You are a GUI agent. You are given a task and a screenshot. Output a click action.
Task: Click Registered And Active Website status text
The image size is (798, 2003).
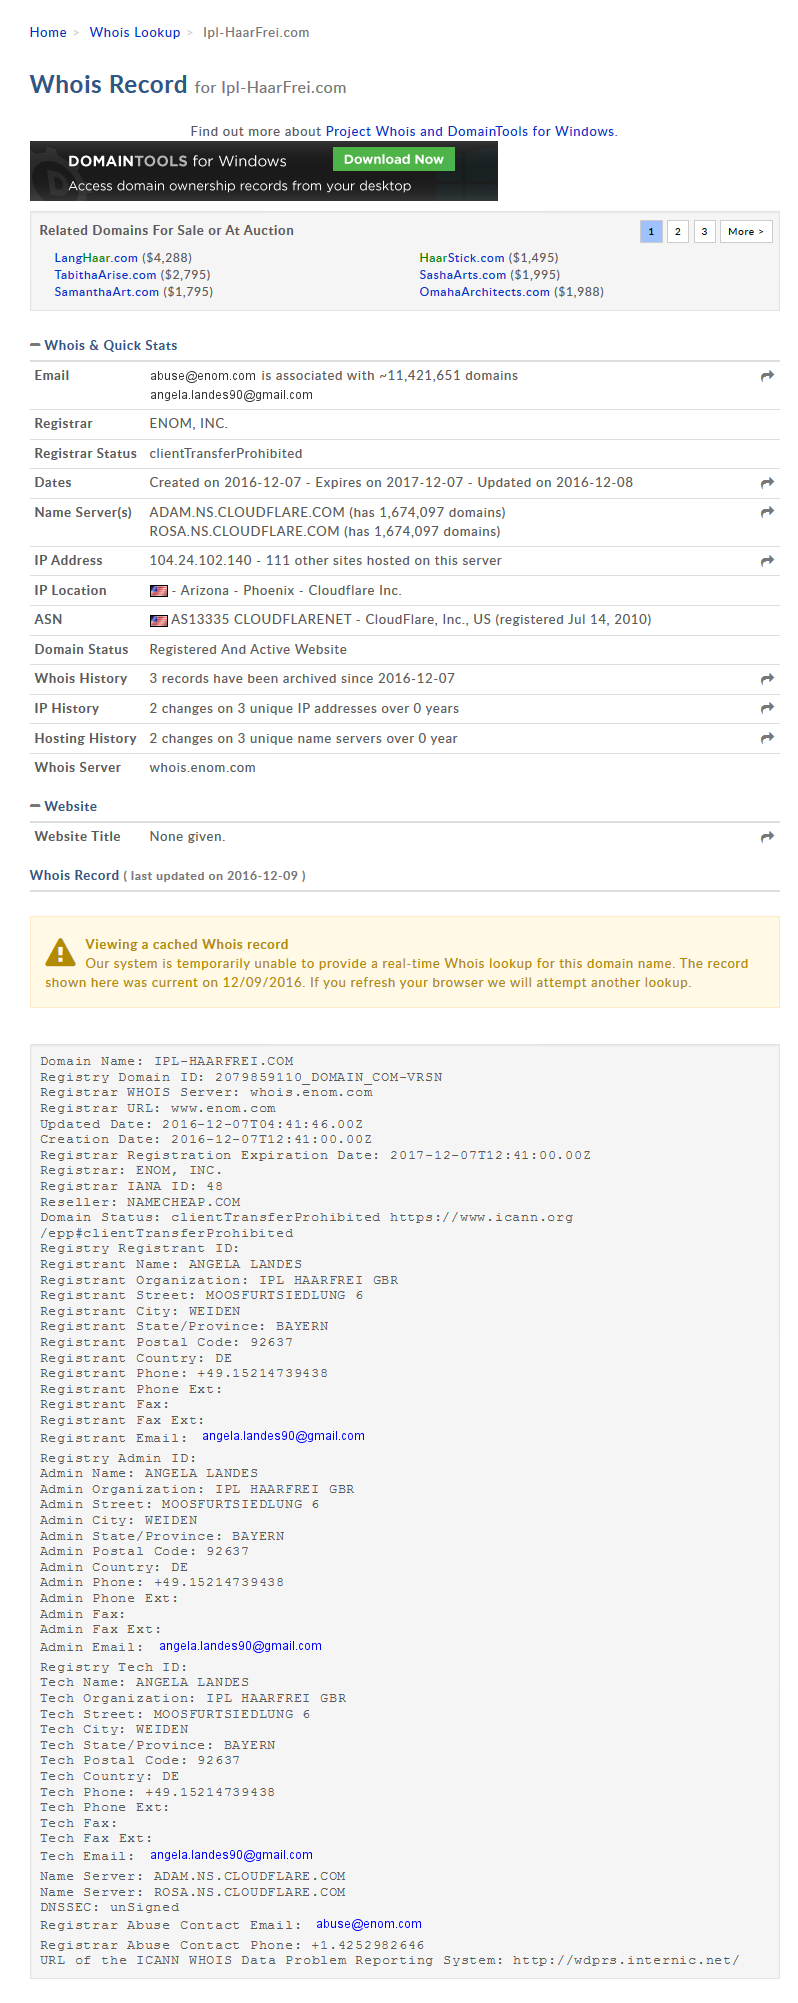(x=248, y=650)
